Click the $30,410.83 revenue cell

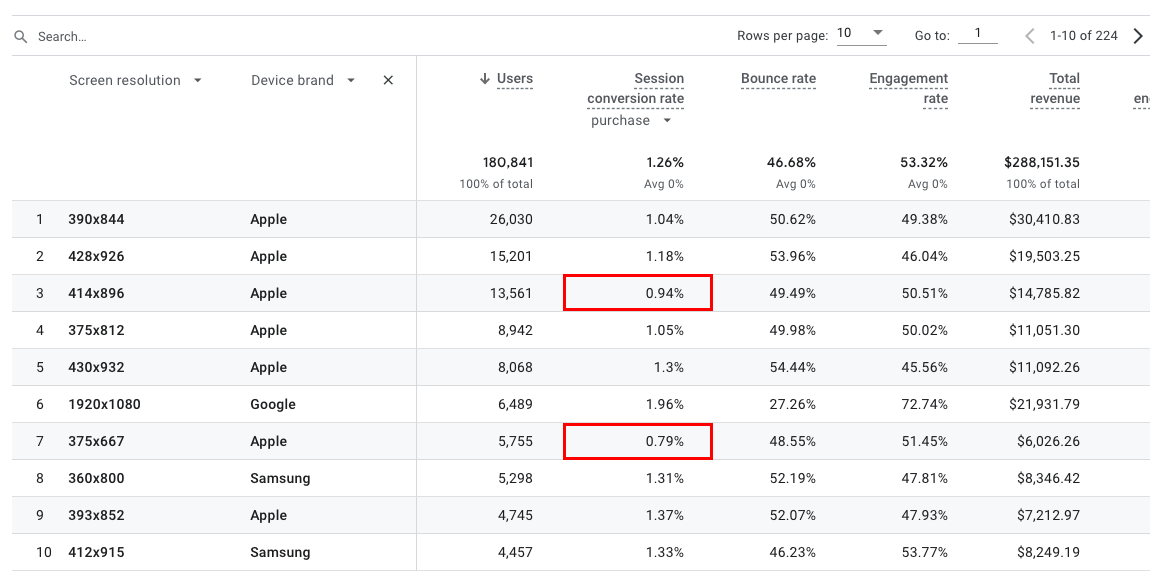click(1044, 220)
